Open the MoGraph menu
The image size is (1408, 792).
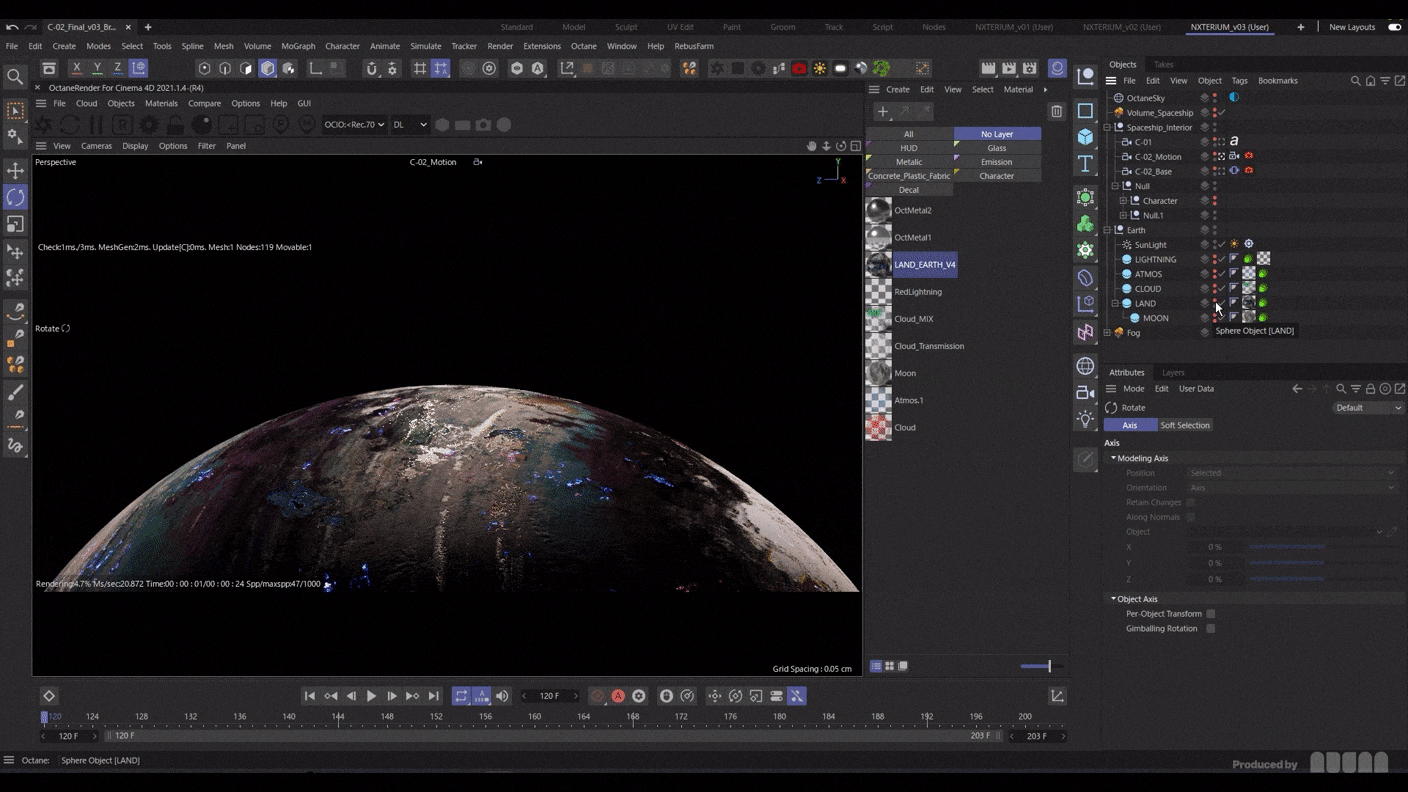tap(297, 46)
